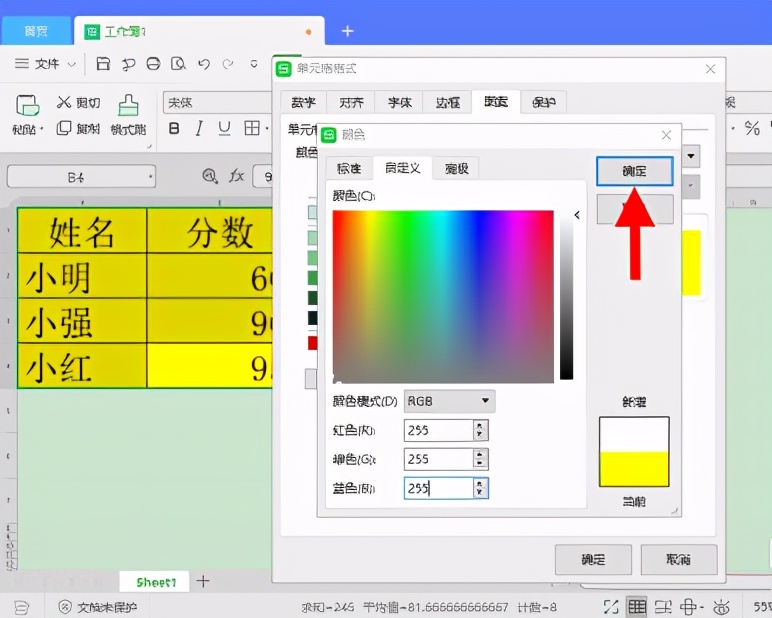Image resolution: width=772 pixels, height=618 pixels.
Task: Click the Print Preview icon
Action: click(x=178, y=64)
